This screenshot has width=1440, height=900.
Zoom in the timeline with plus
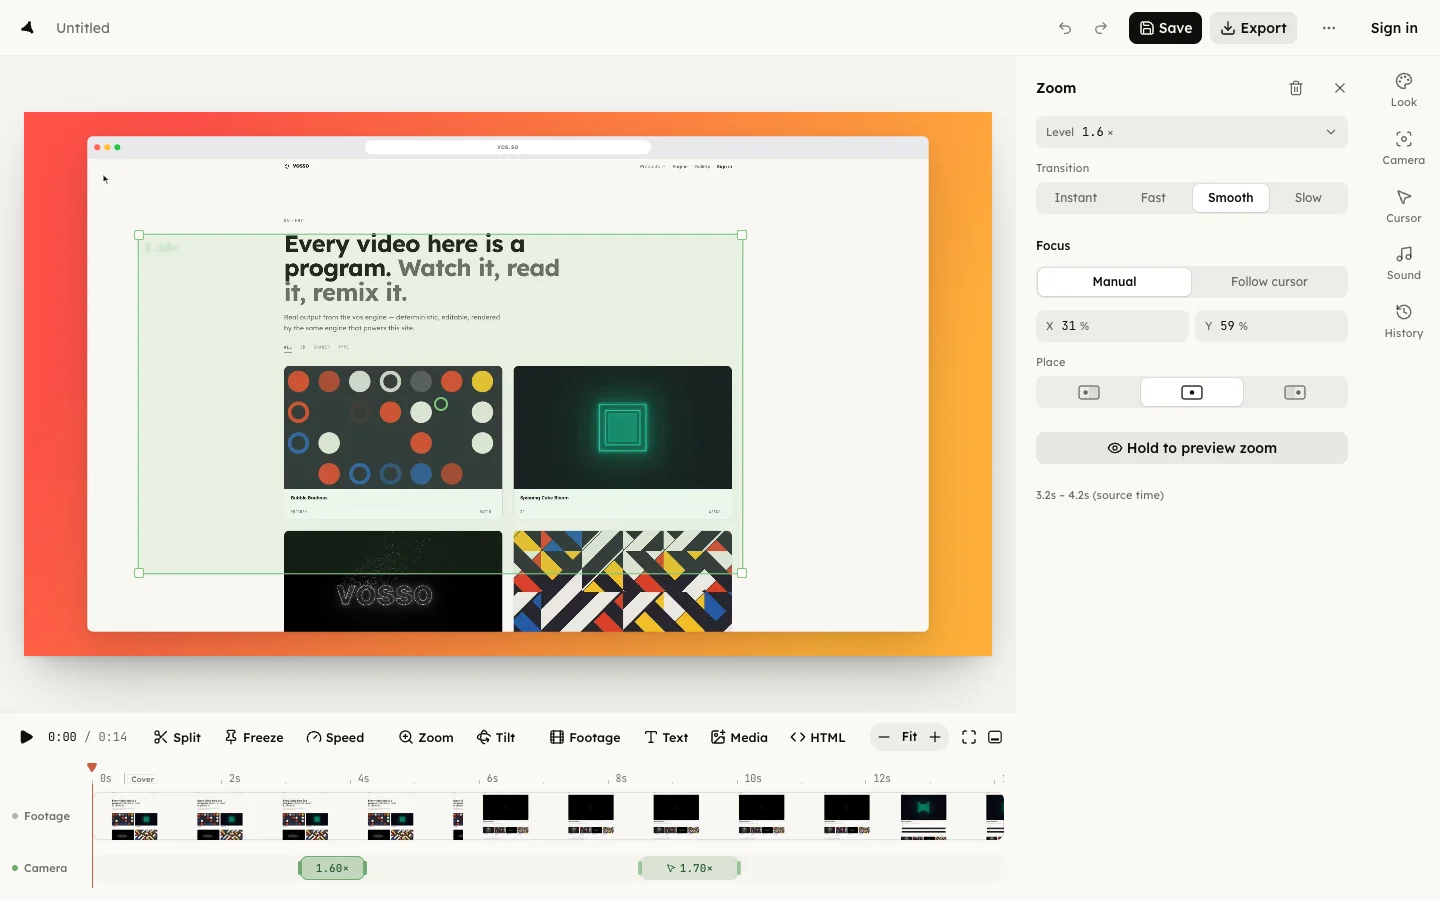click(935, 737)
